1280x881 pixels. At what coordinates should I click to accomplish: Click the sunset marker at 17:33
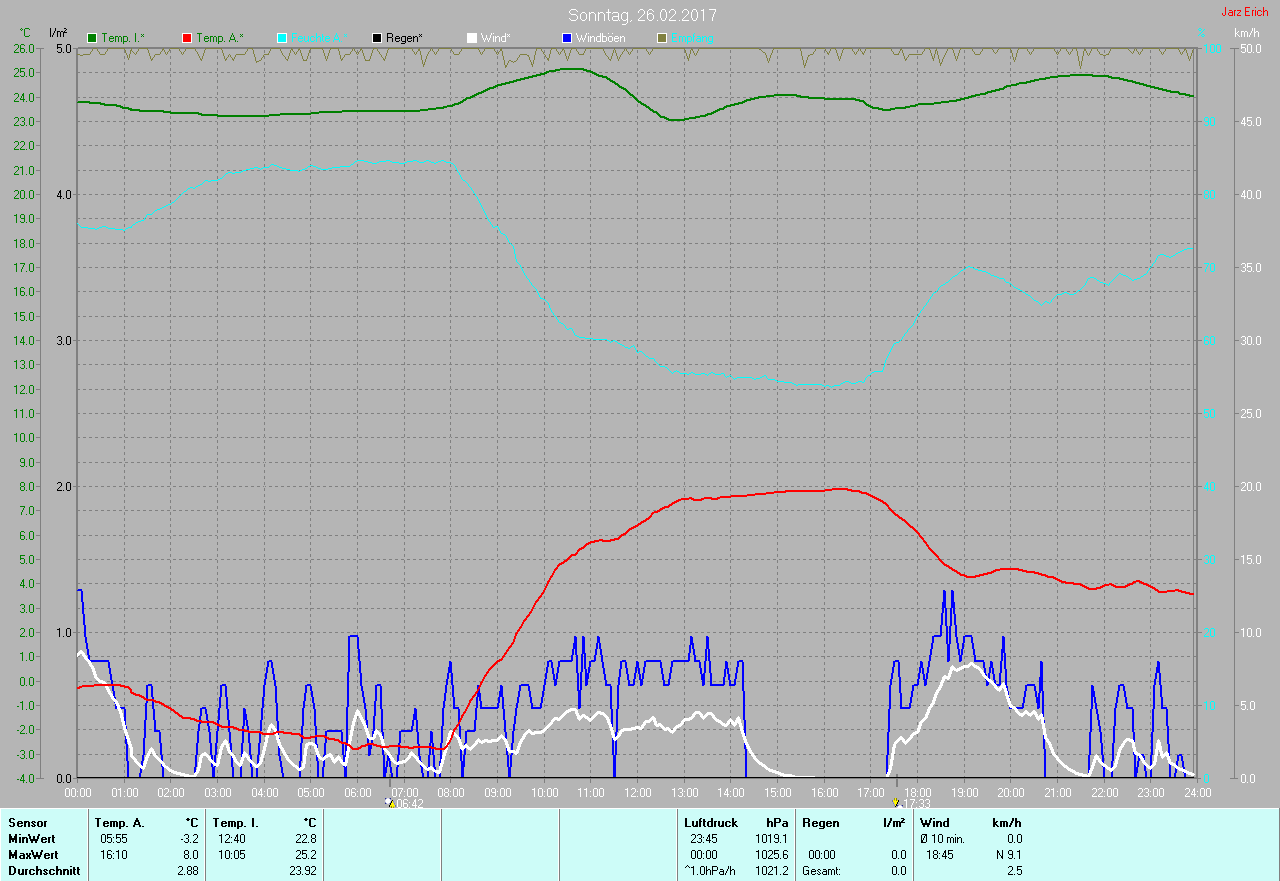pos(895,803)
